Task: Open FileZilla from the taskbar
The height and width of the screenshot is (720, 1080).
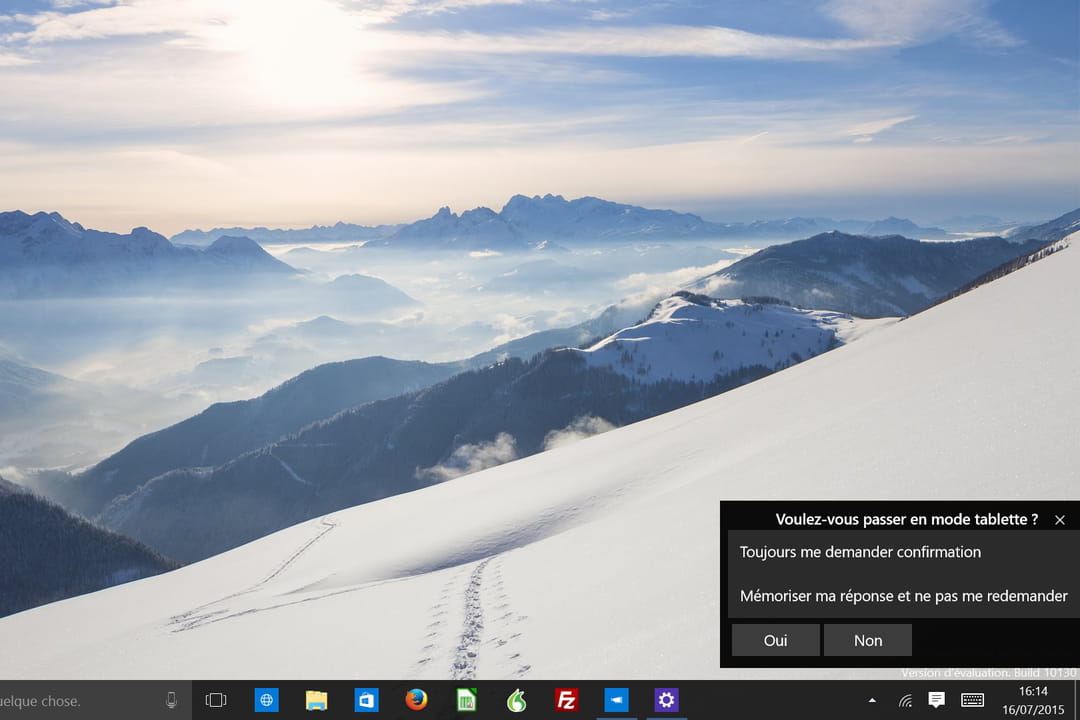Action: [567, 700]
